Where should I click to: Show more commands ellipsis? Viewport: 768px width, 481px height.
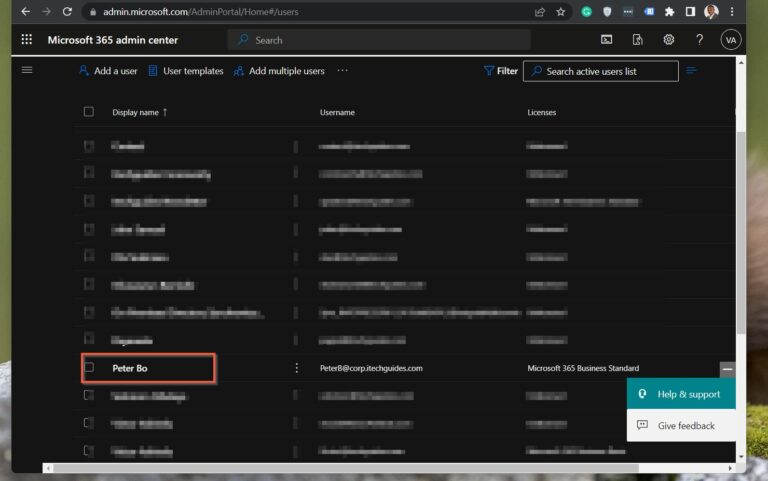[342, 71]
